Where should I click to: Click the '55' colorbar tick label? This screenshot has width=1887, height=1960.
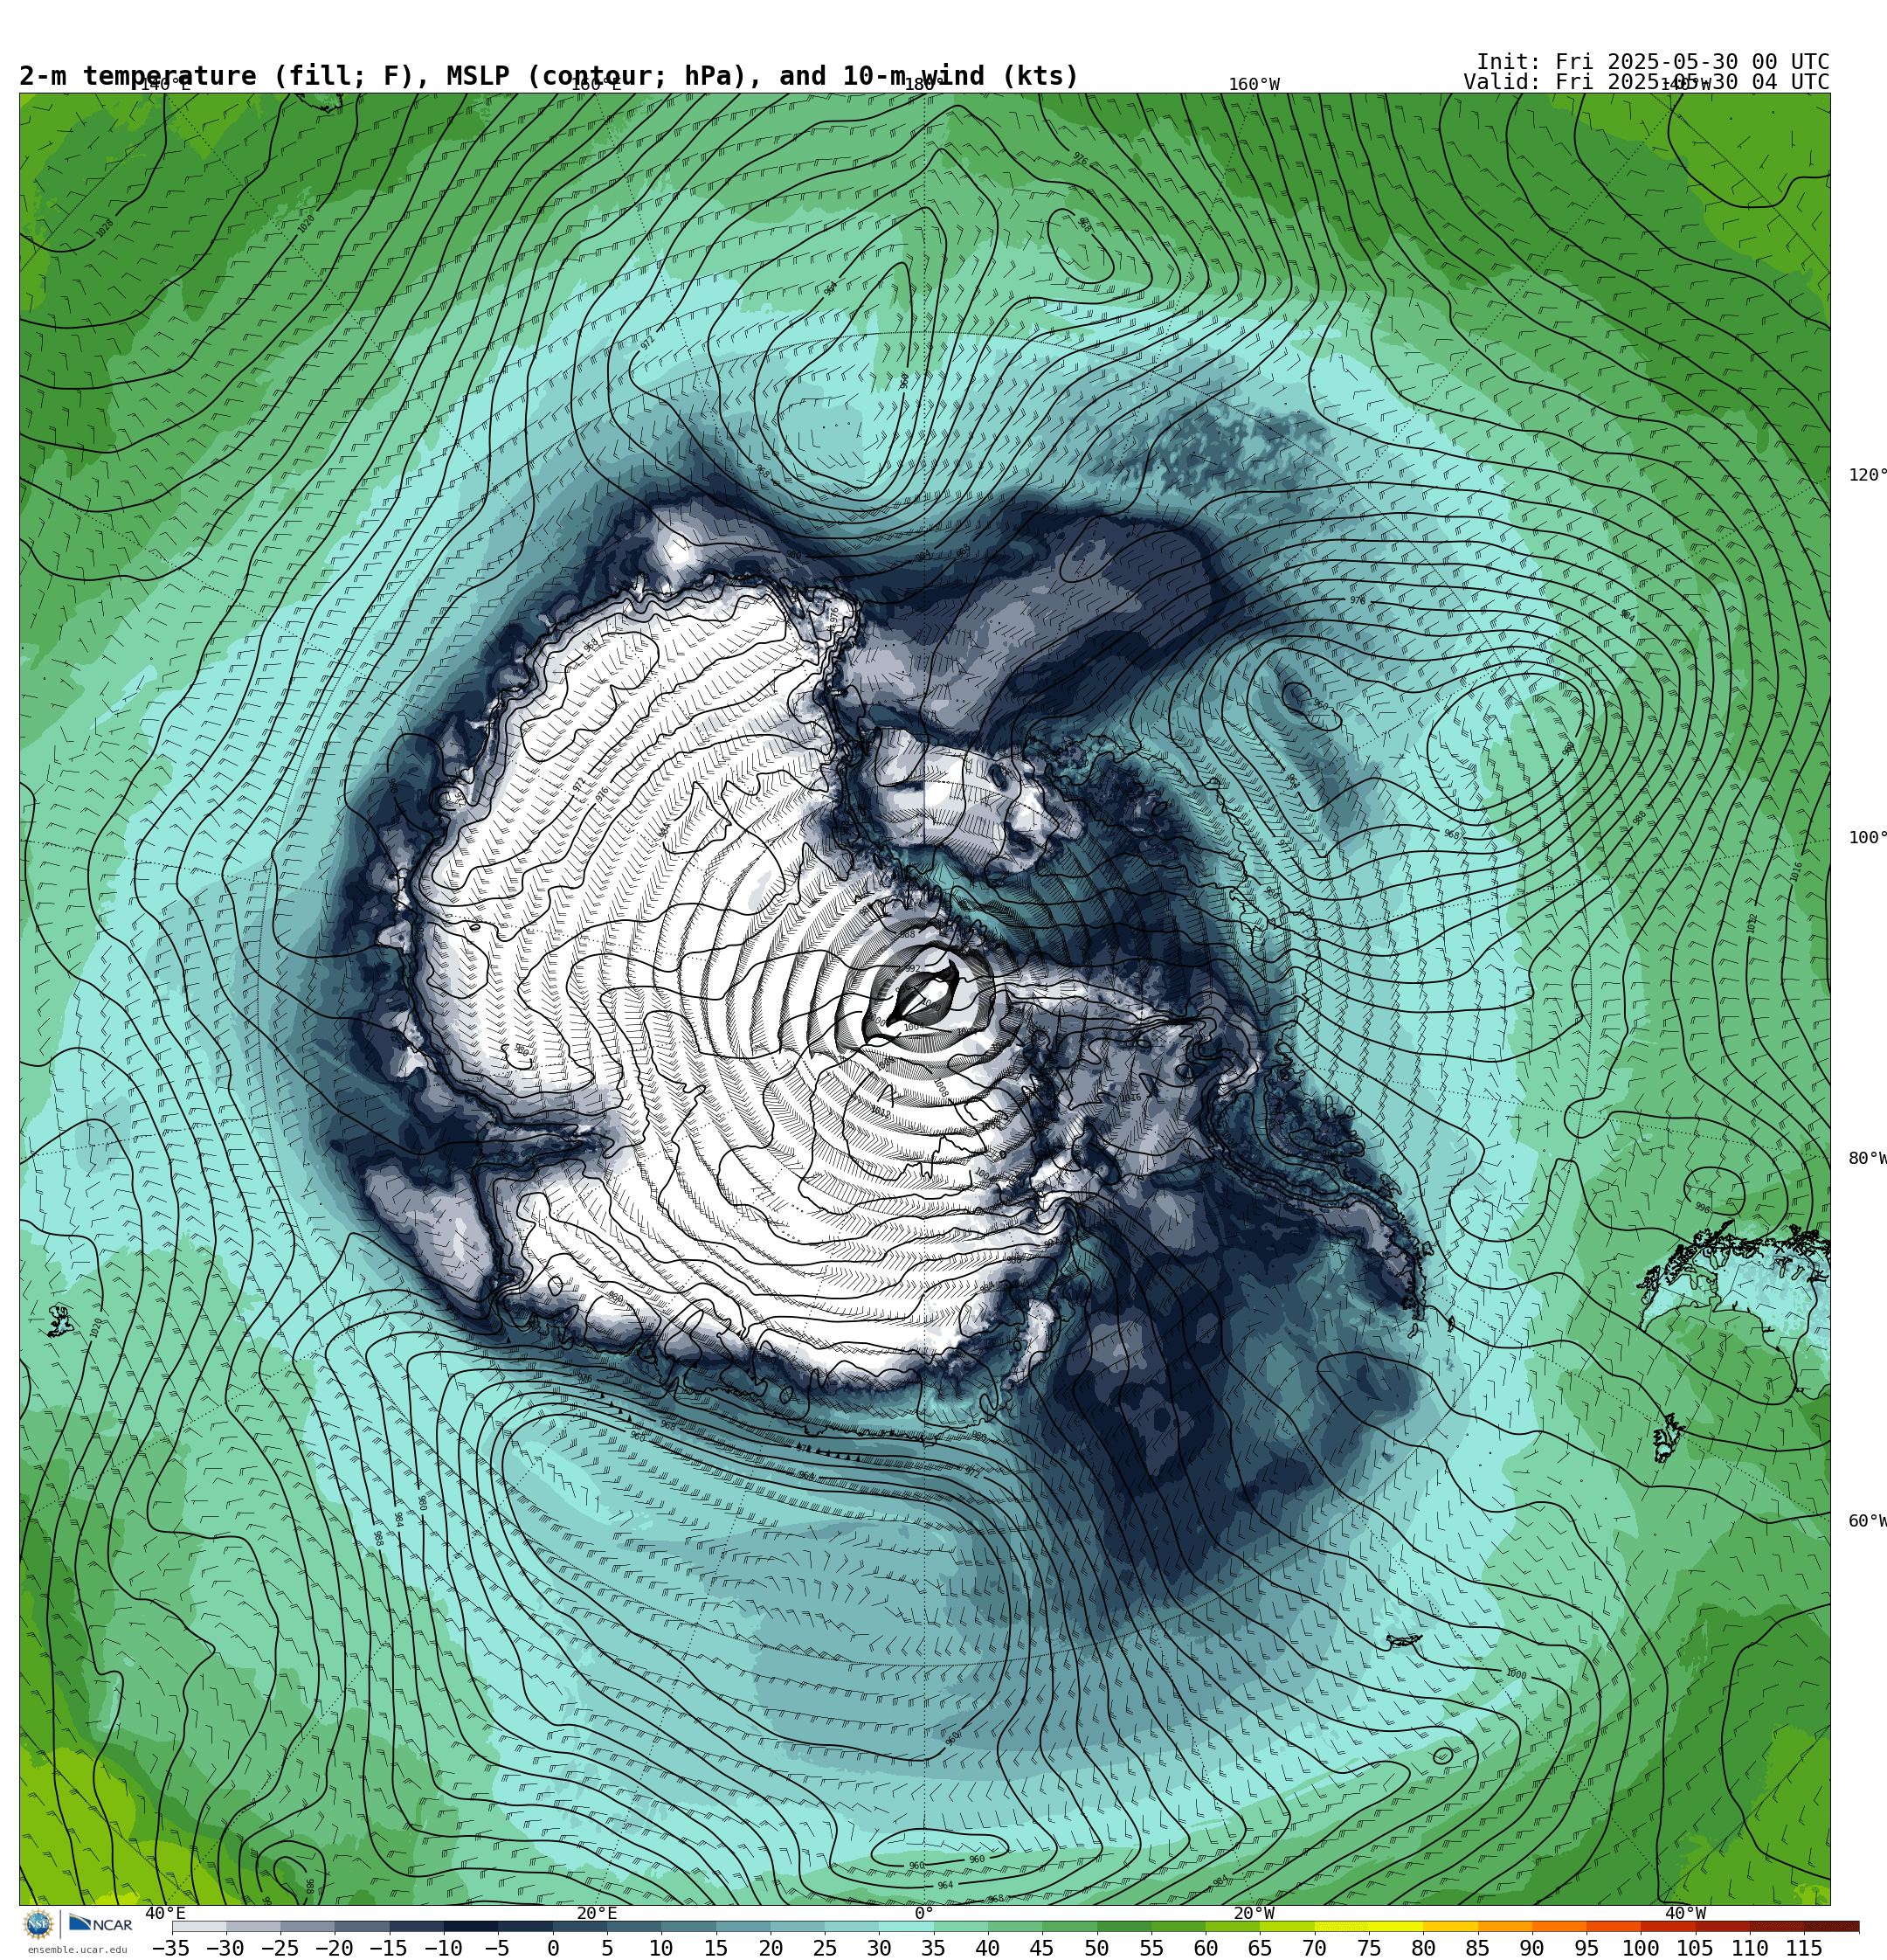tap(1151, 1948)
